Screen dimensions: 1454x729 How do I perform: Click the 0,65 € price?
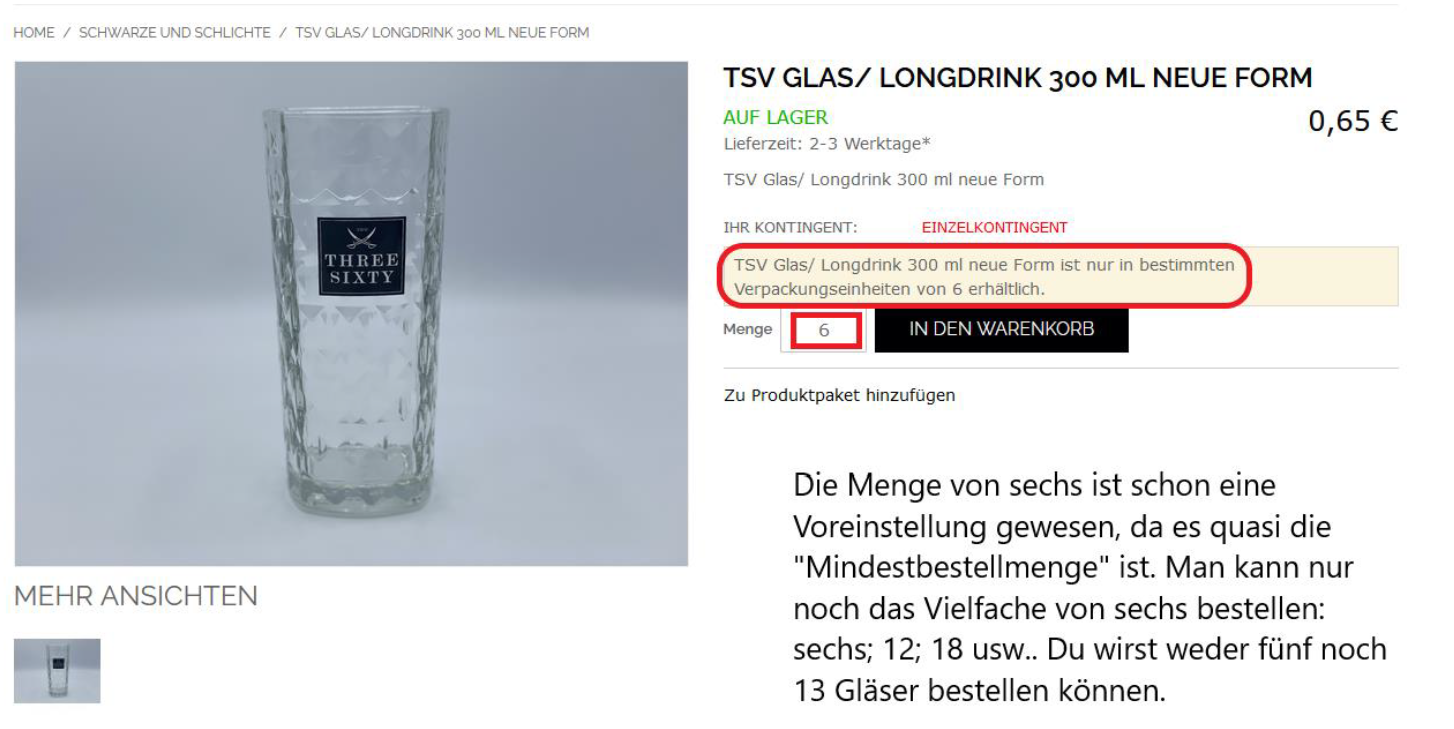coord(1353,122)
